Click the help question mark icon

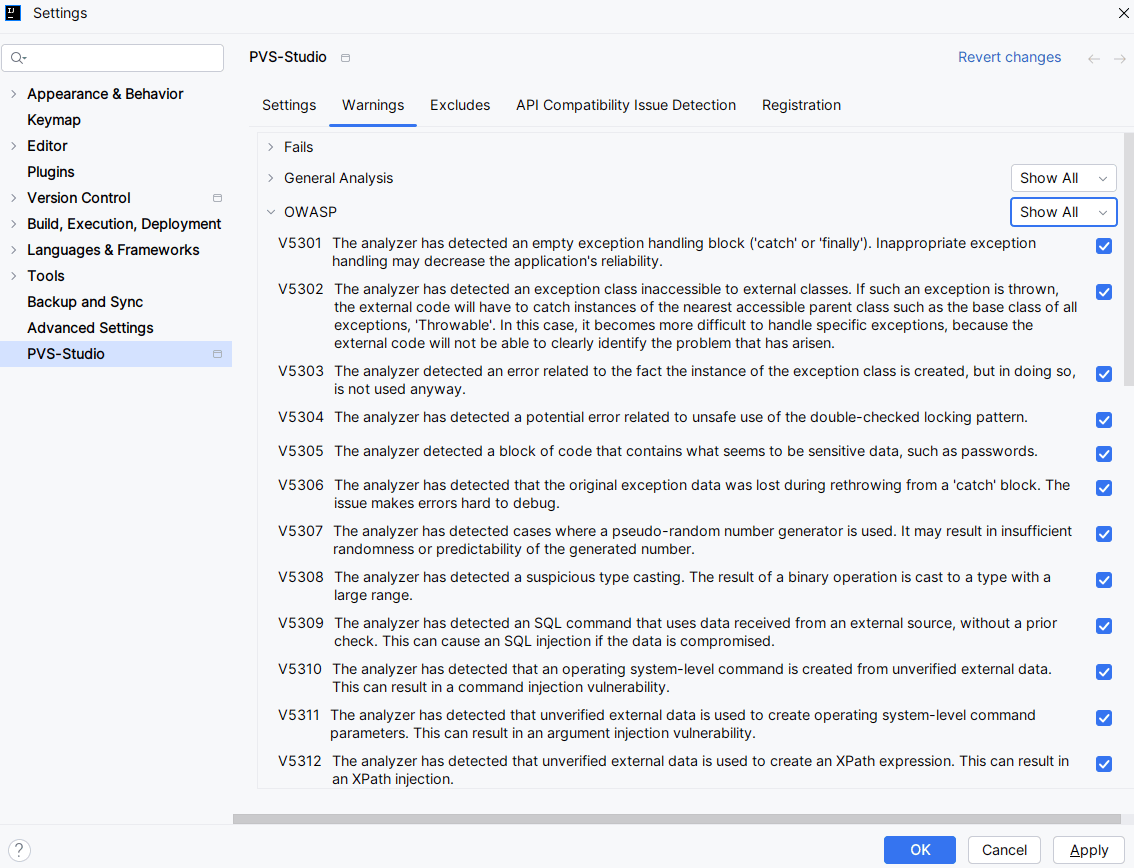coord(19,850)
